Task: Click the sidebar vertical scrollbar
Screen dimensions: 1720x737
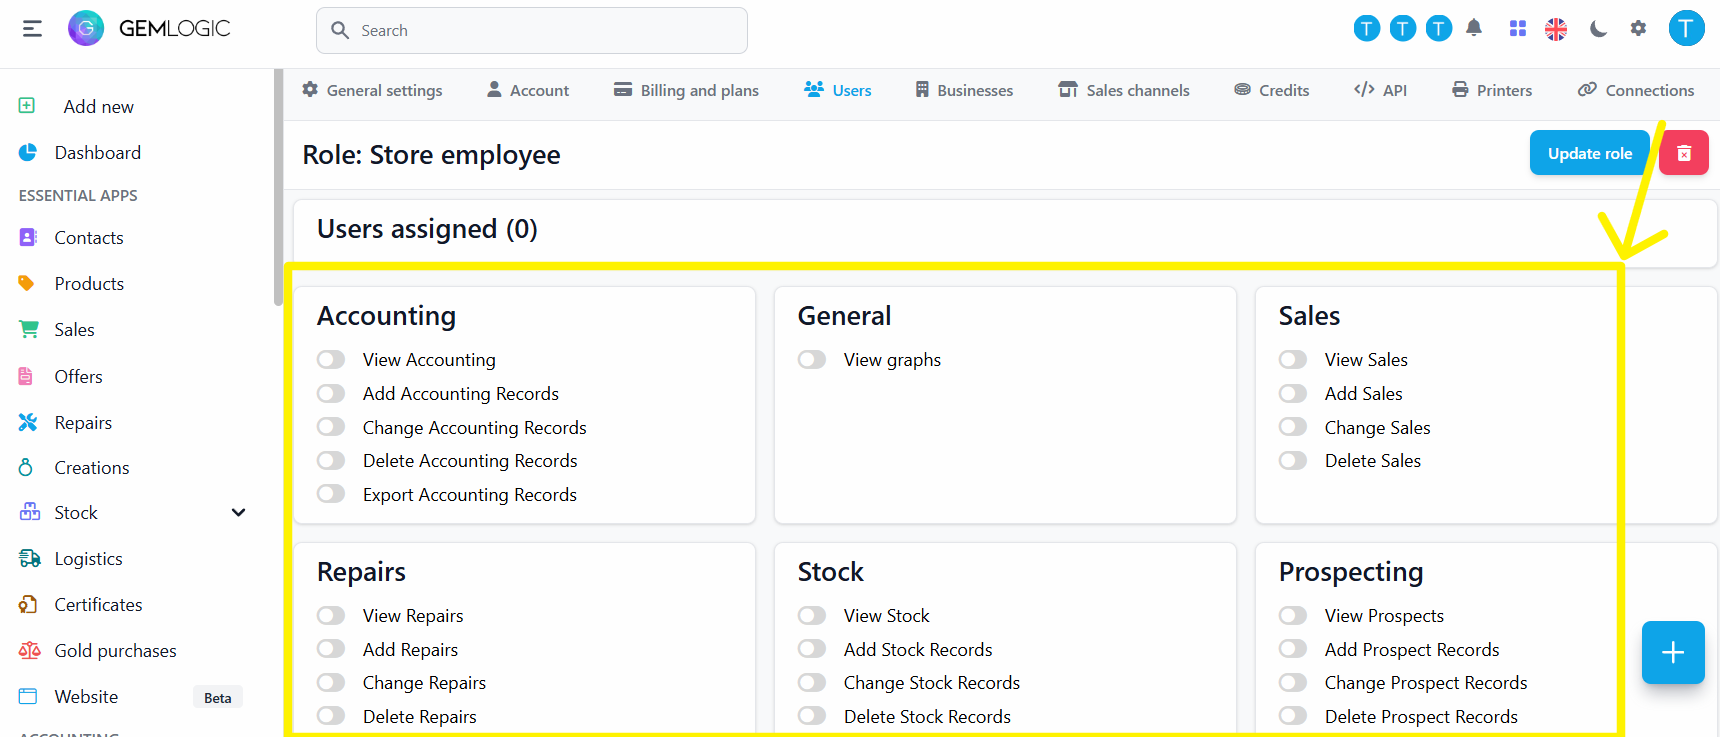Action: (x=278, y=187)
